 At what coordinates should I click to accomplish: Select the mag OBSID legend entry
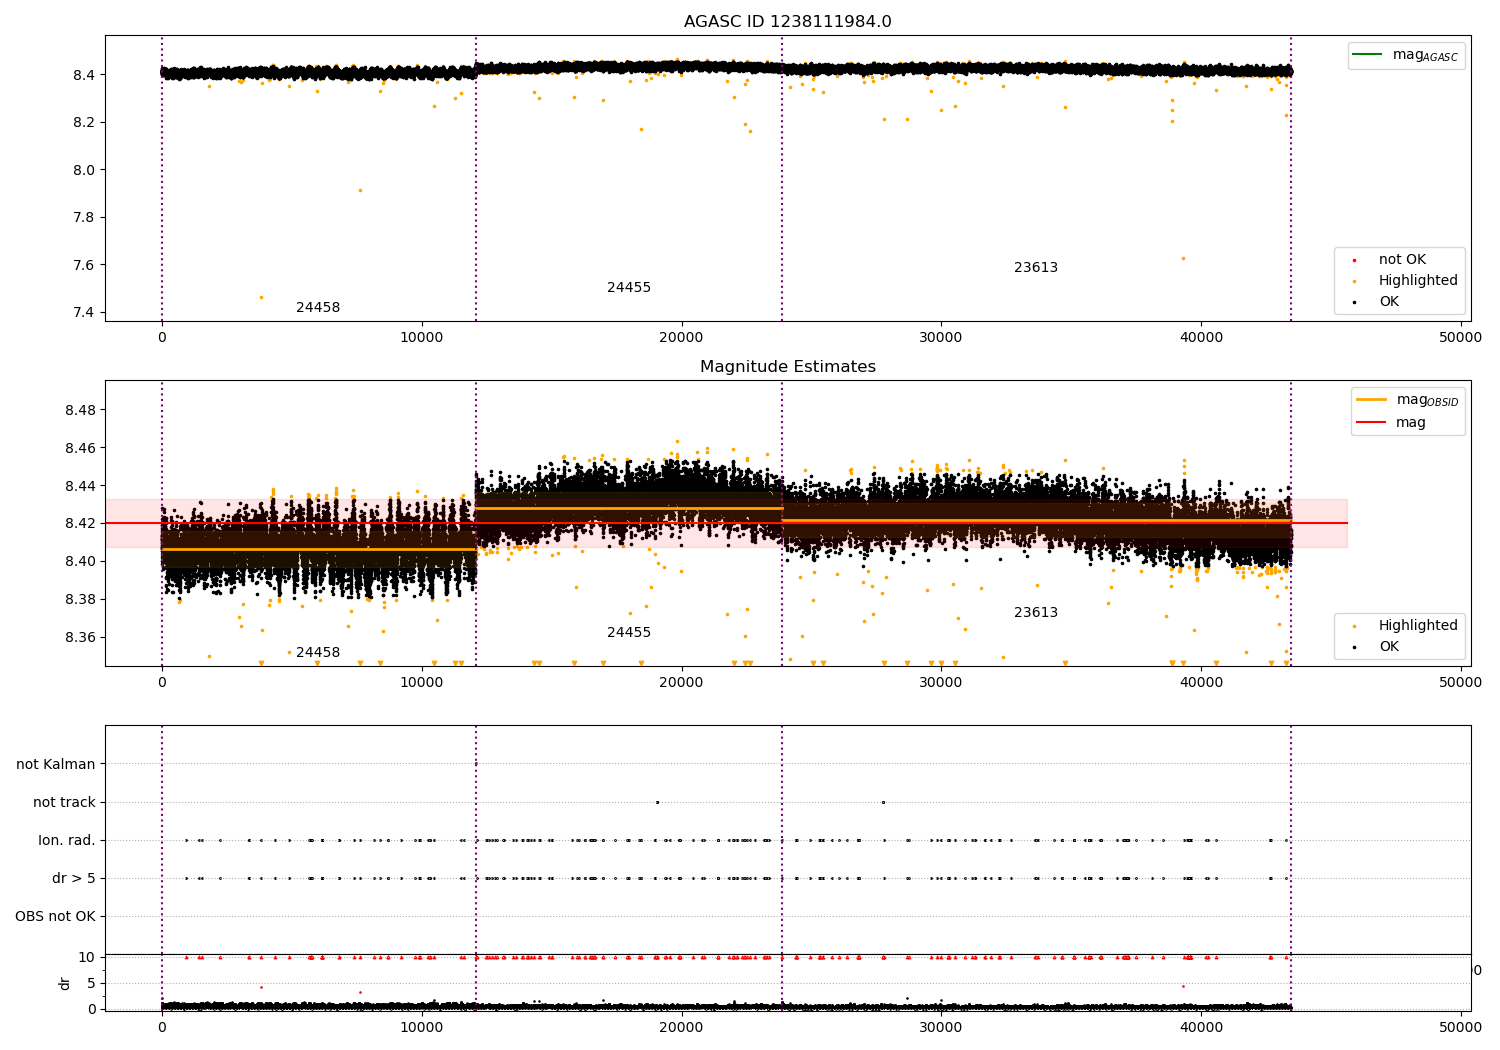click(1409, 400)
